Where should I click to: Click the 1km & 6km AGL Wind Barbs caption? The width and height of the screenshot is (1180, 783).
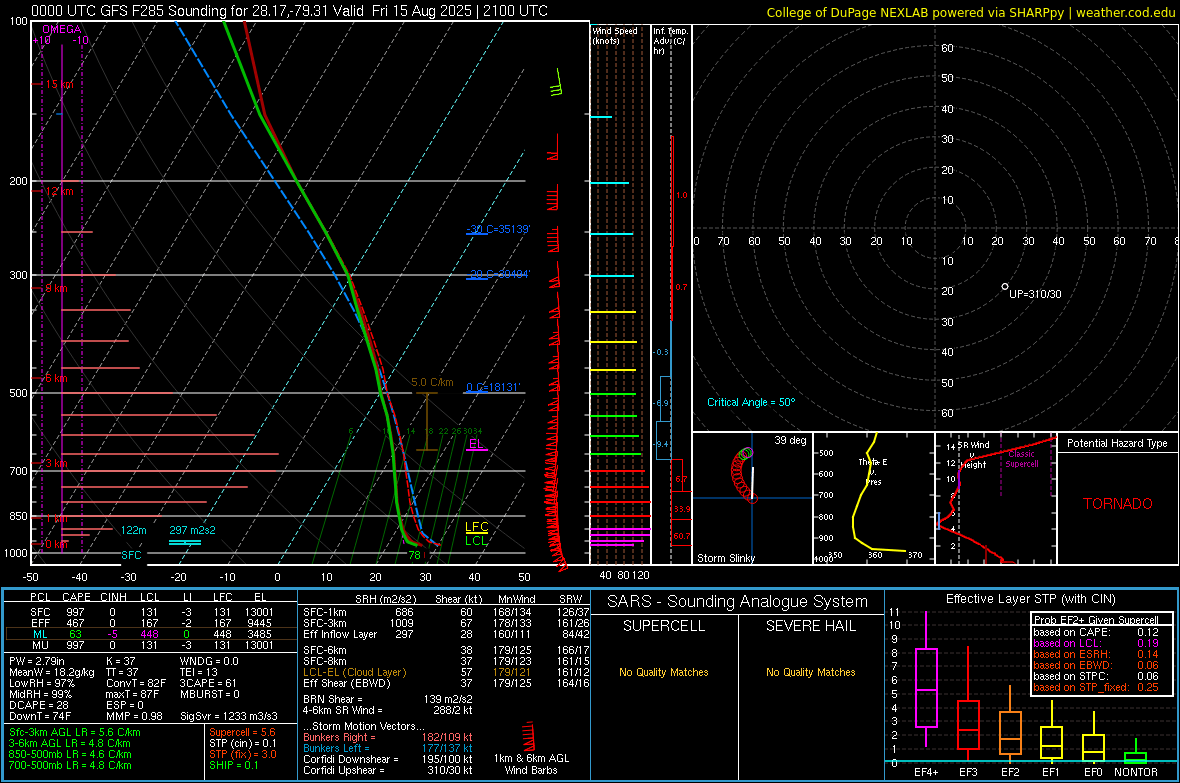tap(531, 764)
